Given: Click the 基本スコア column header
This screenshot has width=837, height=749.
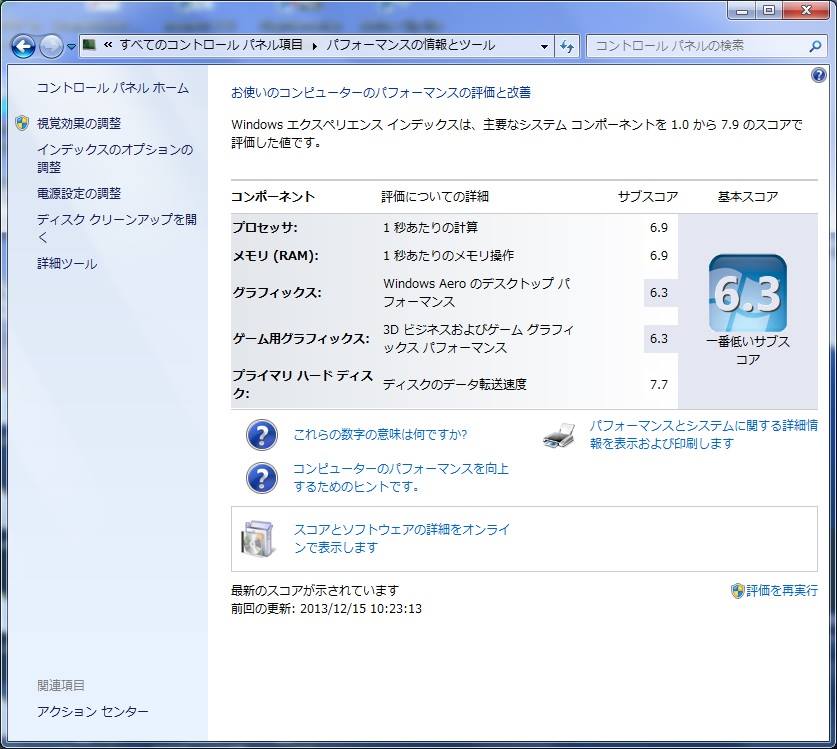Looking at the screenshot, I should pos(747,196).
